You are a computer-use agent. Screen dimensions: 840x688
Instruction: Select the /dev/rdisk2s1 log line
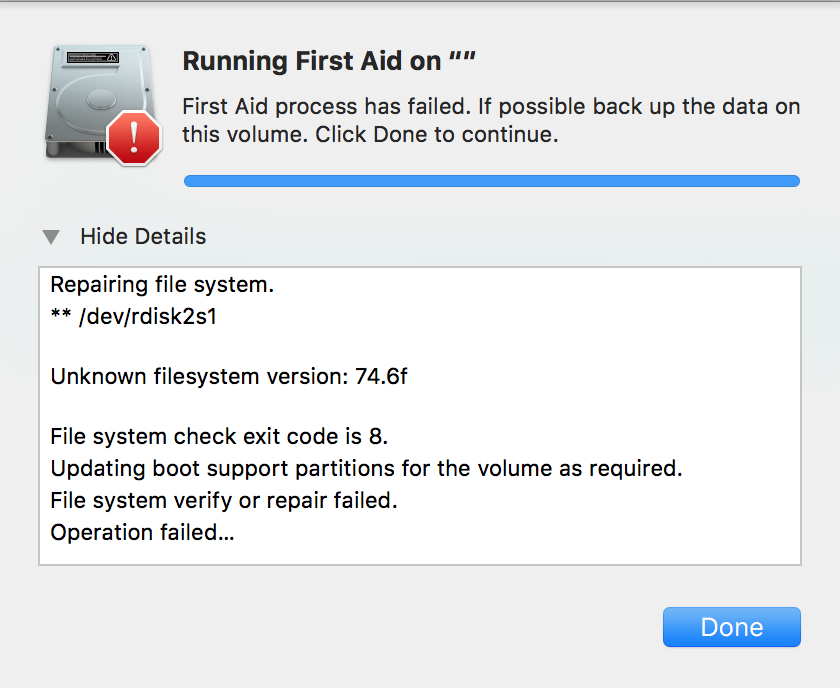pos(134,317)
